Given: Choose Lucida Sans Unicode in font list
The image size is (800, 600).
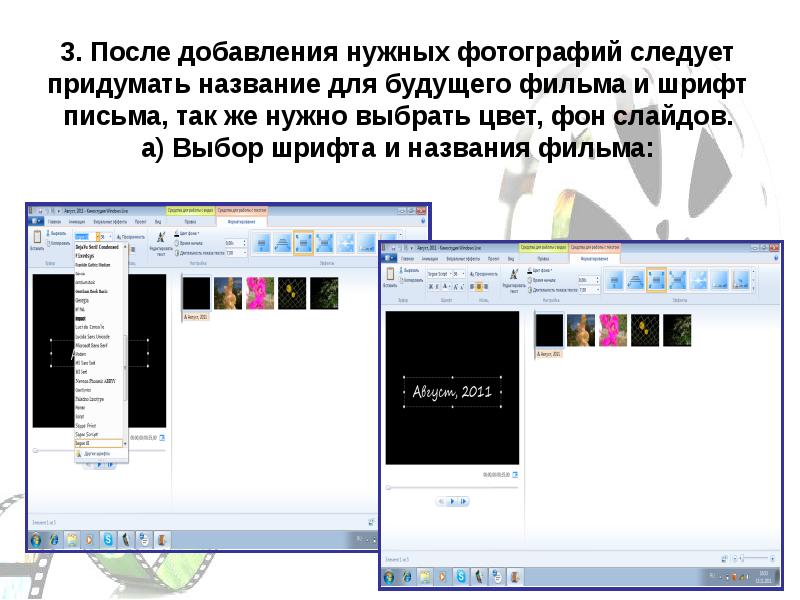Looking at the screenshot, I should [x=92, y=337].
